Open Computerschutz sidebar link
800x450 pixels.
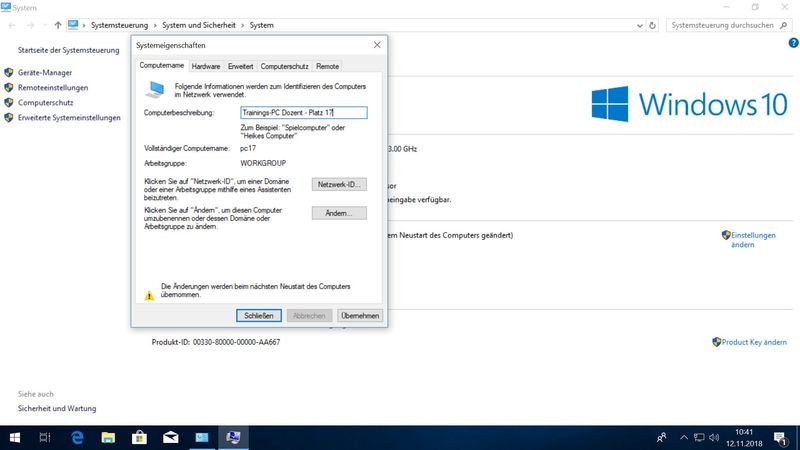(x=45, y=103)
